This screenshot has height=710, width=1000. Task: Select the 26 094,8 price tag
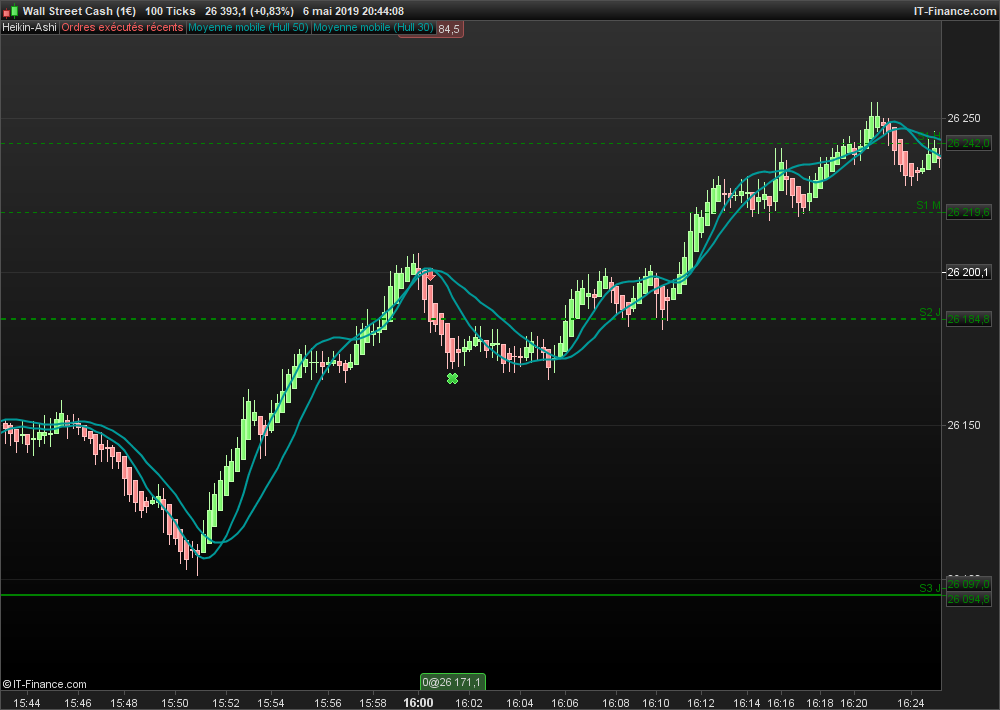968,599
